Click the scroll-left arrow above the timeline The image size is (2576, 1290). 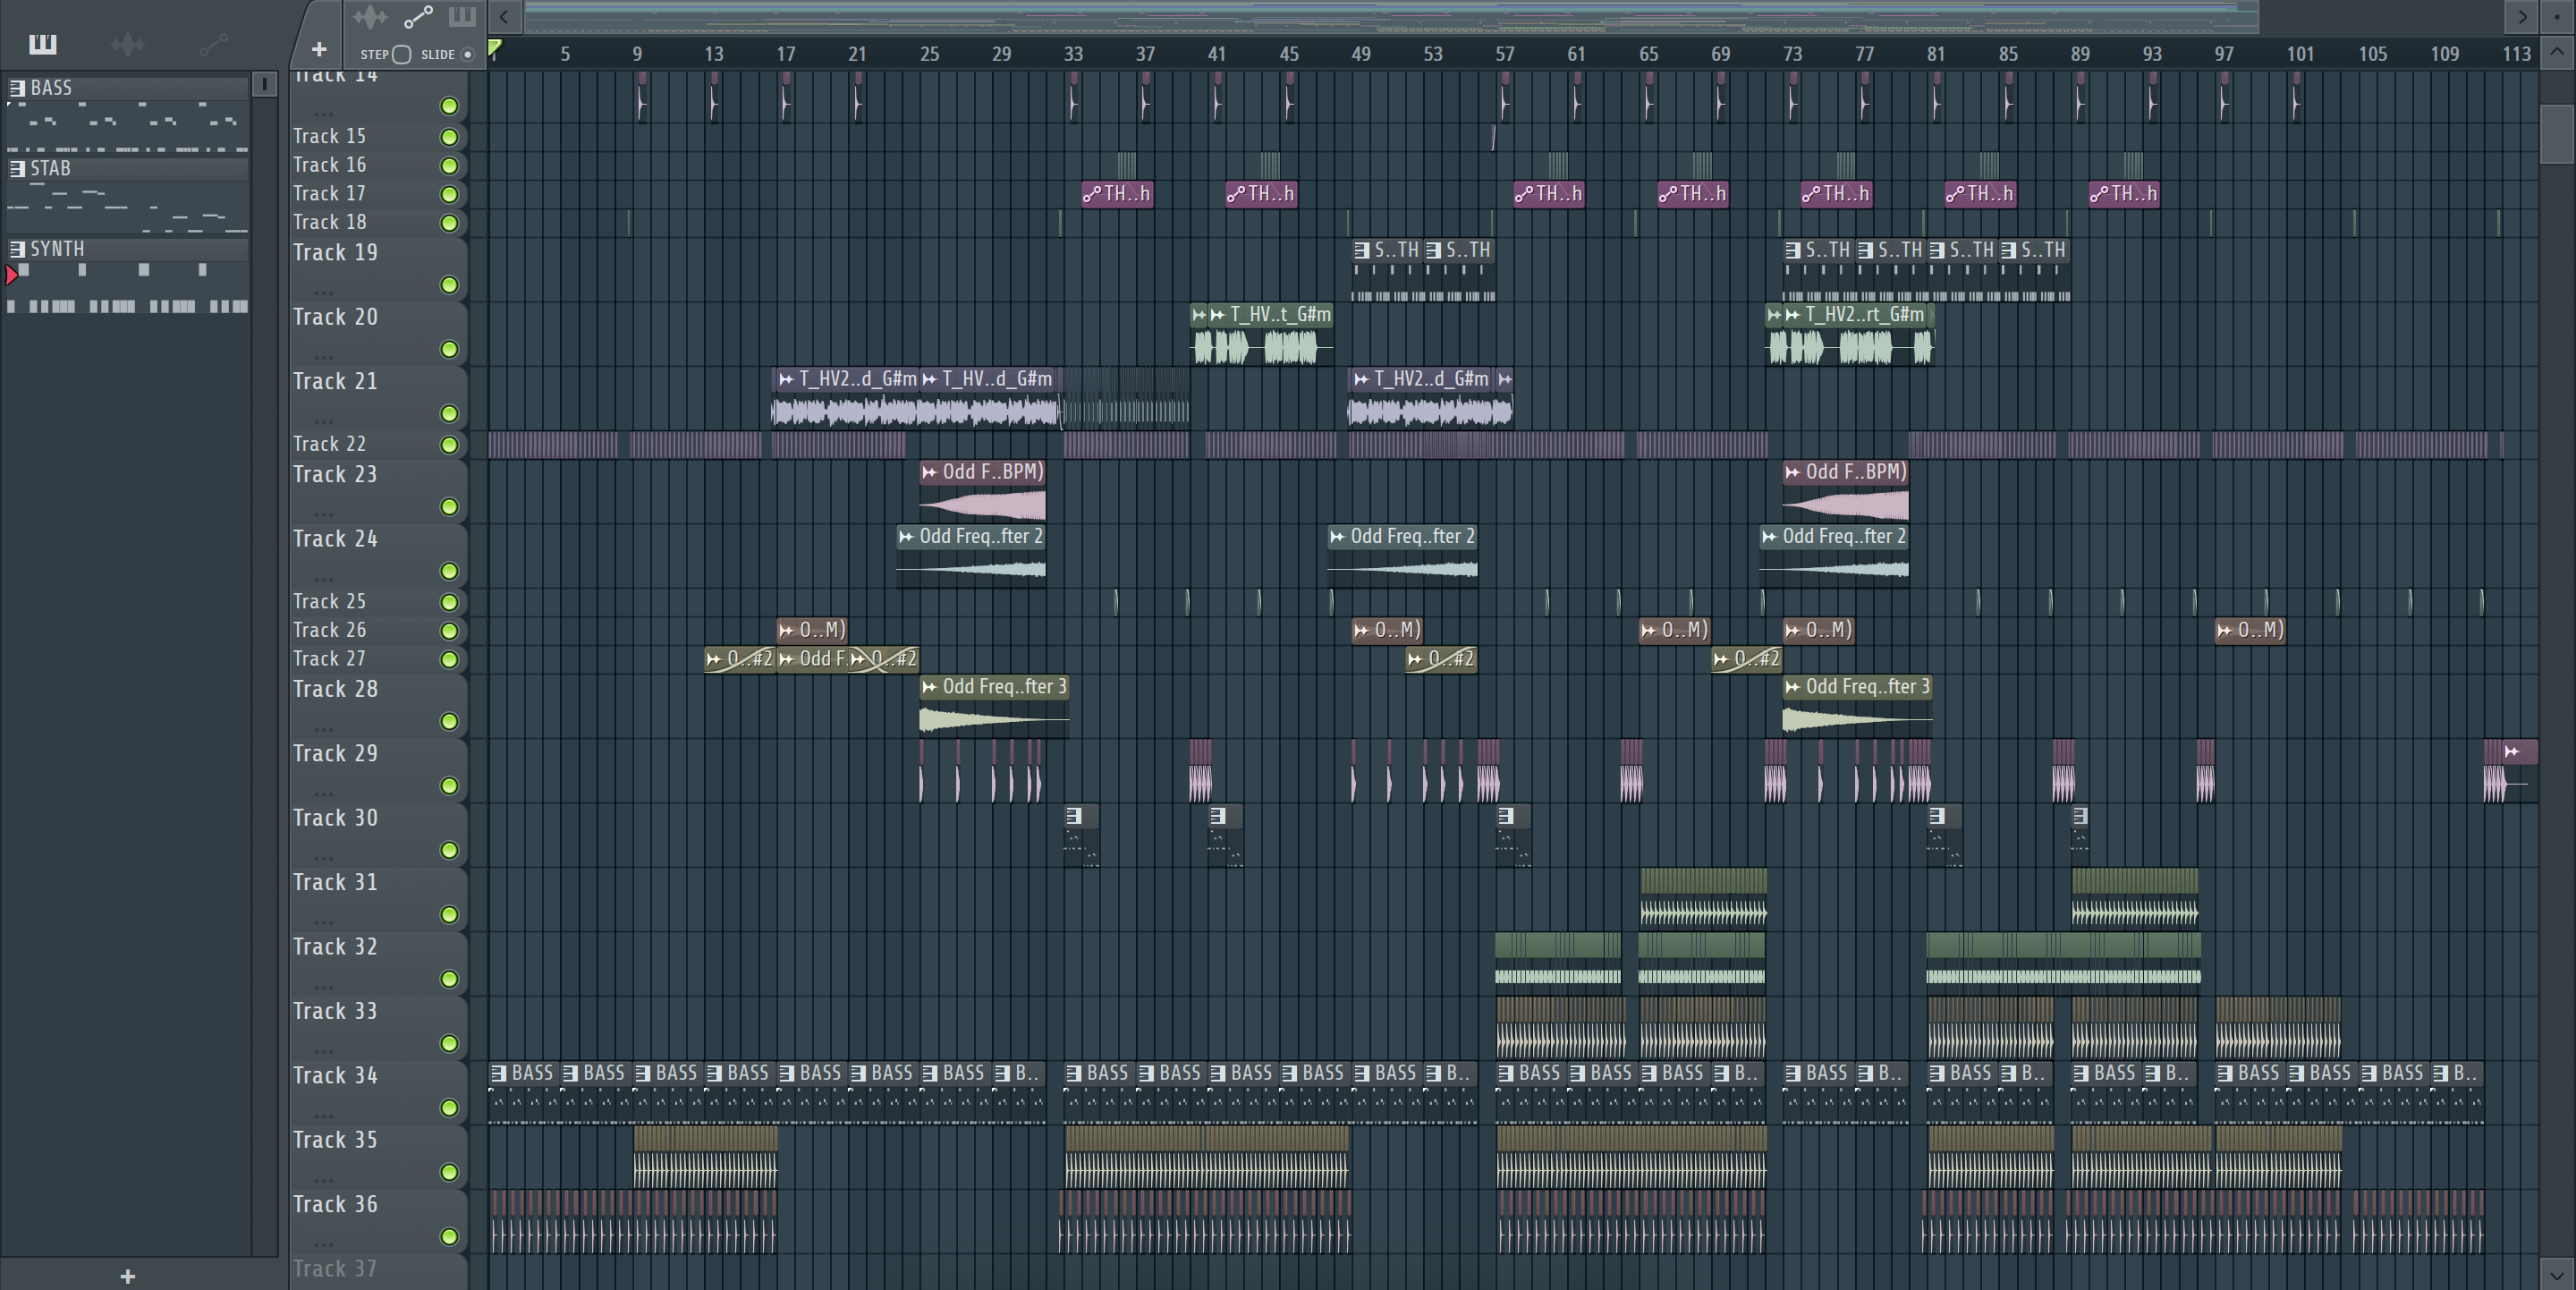click(x=505, y=16)
